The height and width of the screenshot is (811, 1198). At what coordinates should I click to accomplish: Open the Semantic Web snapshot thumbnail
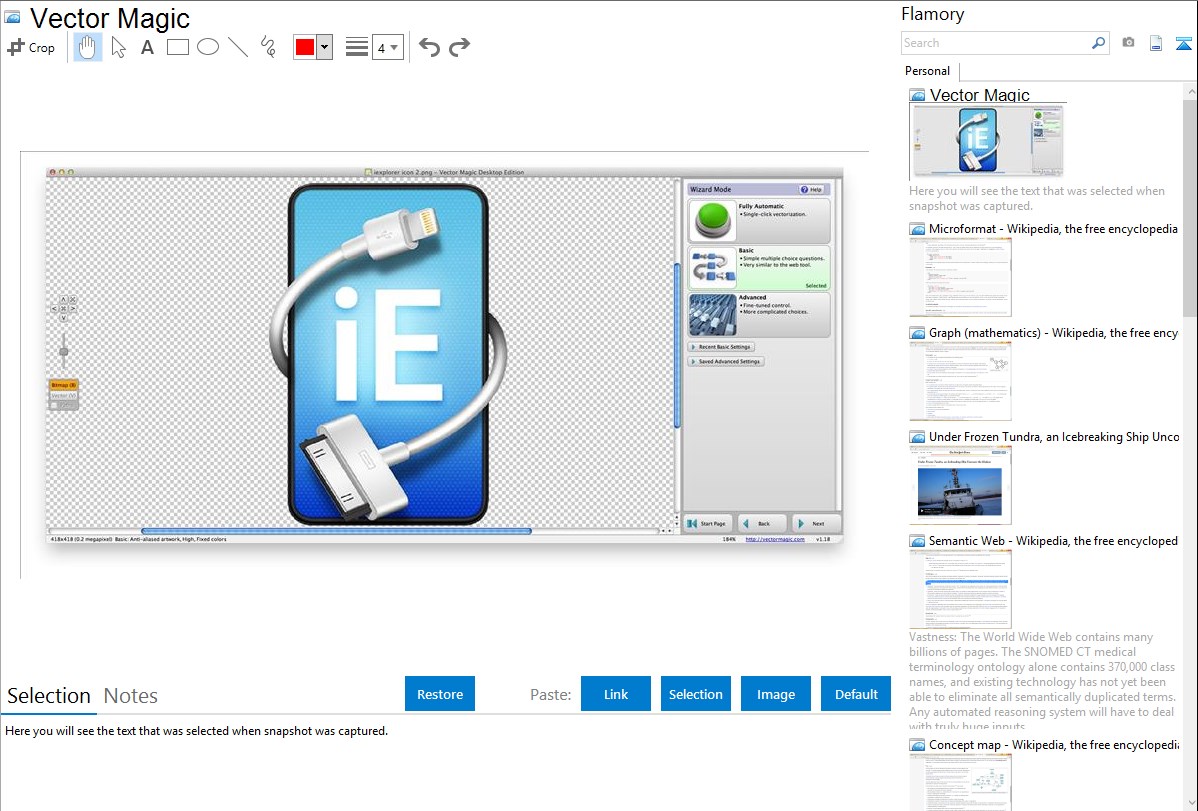point(960,589)
